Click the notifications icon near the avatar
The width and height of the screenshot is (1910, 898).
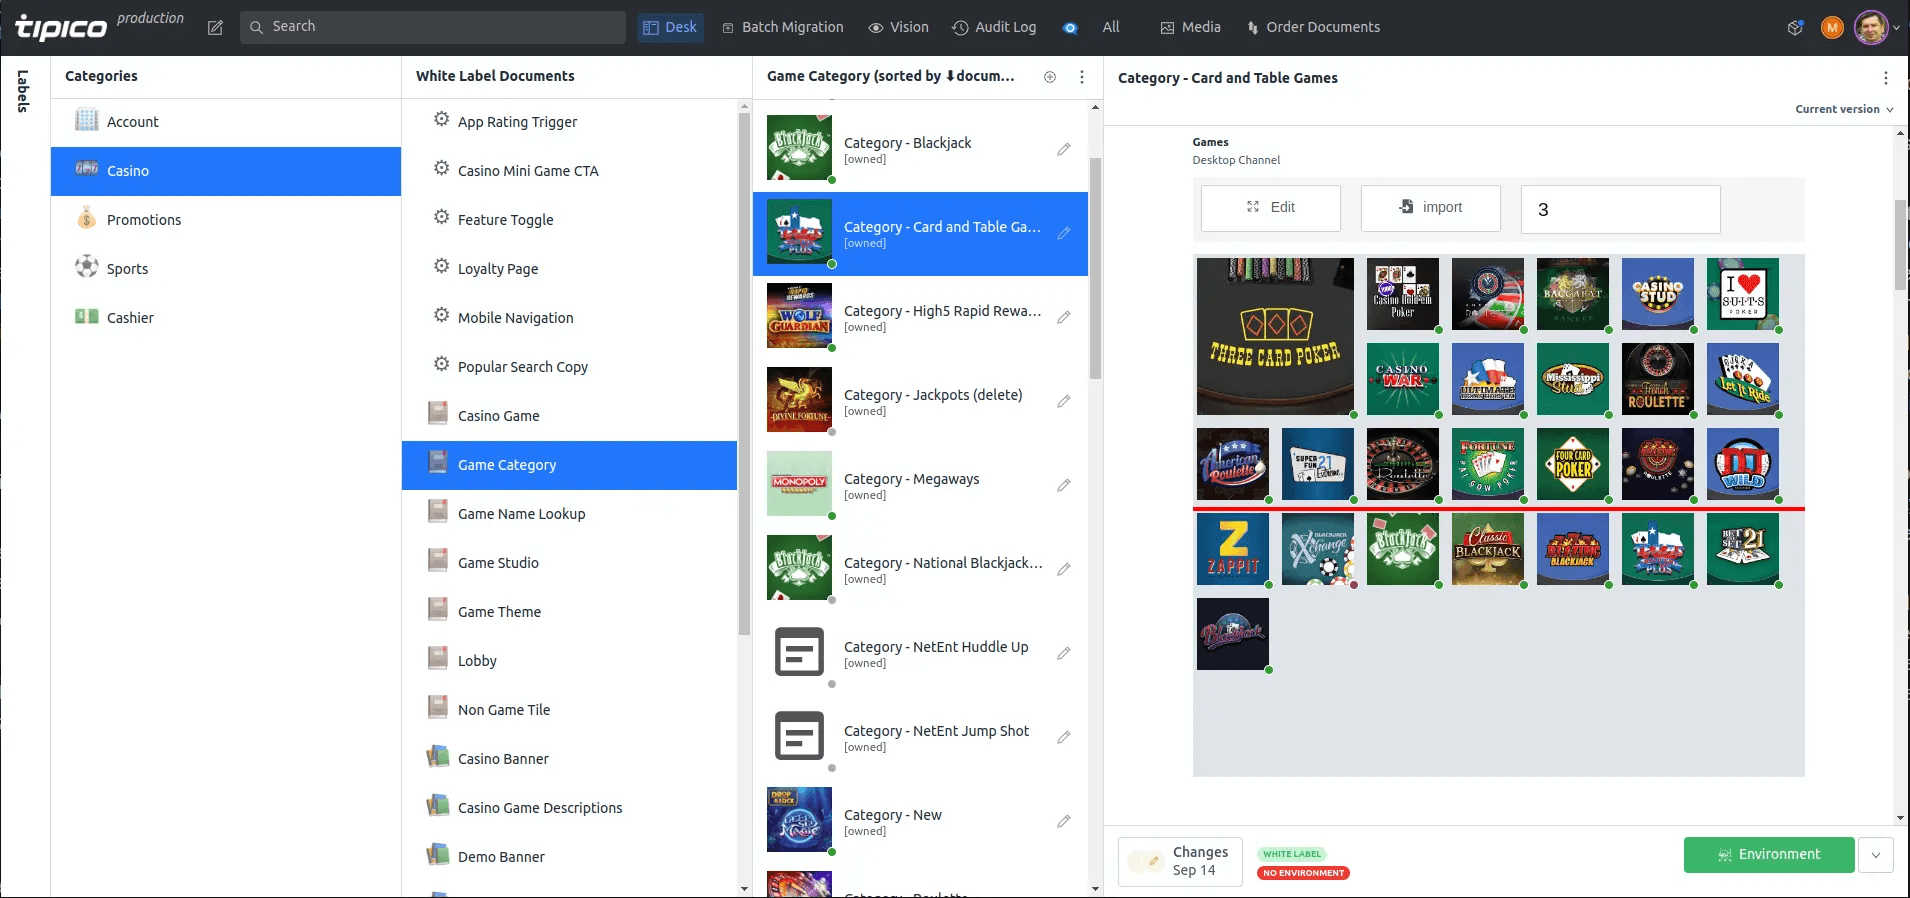click(x=1795, y=28)
